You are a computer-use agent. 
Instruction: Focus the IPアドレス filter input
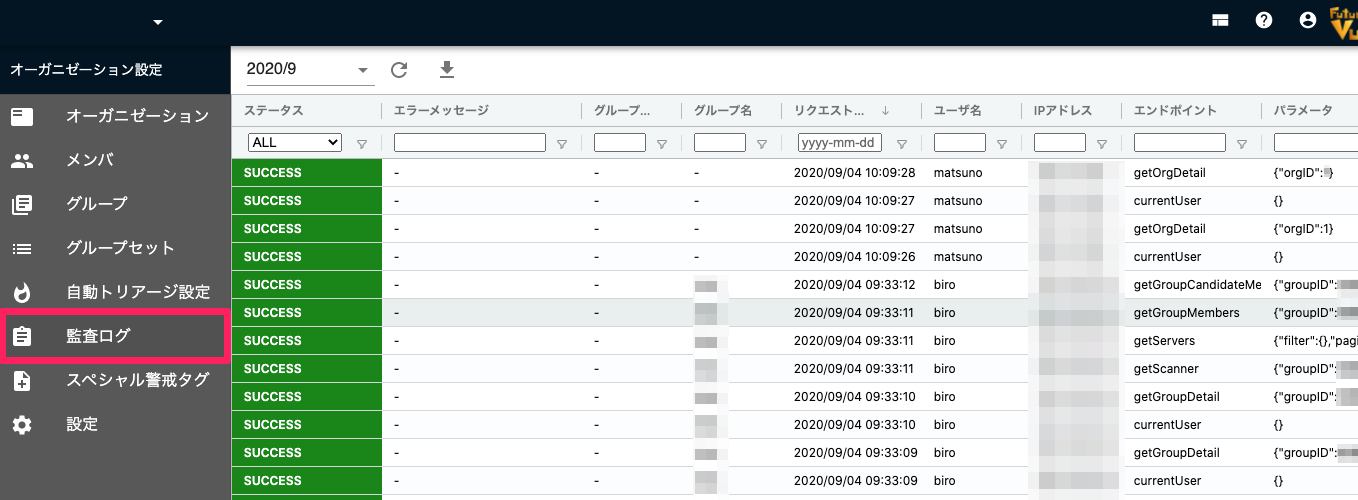click(1060, 143)
